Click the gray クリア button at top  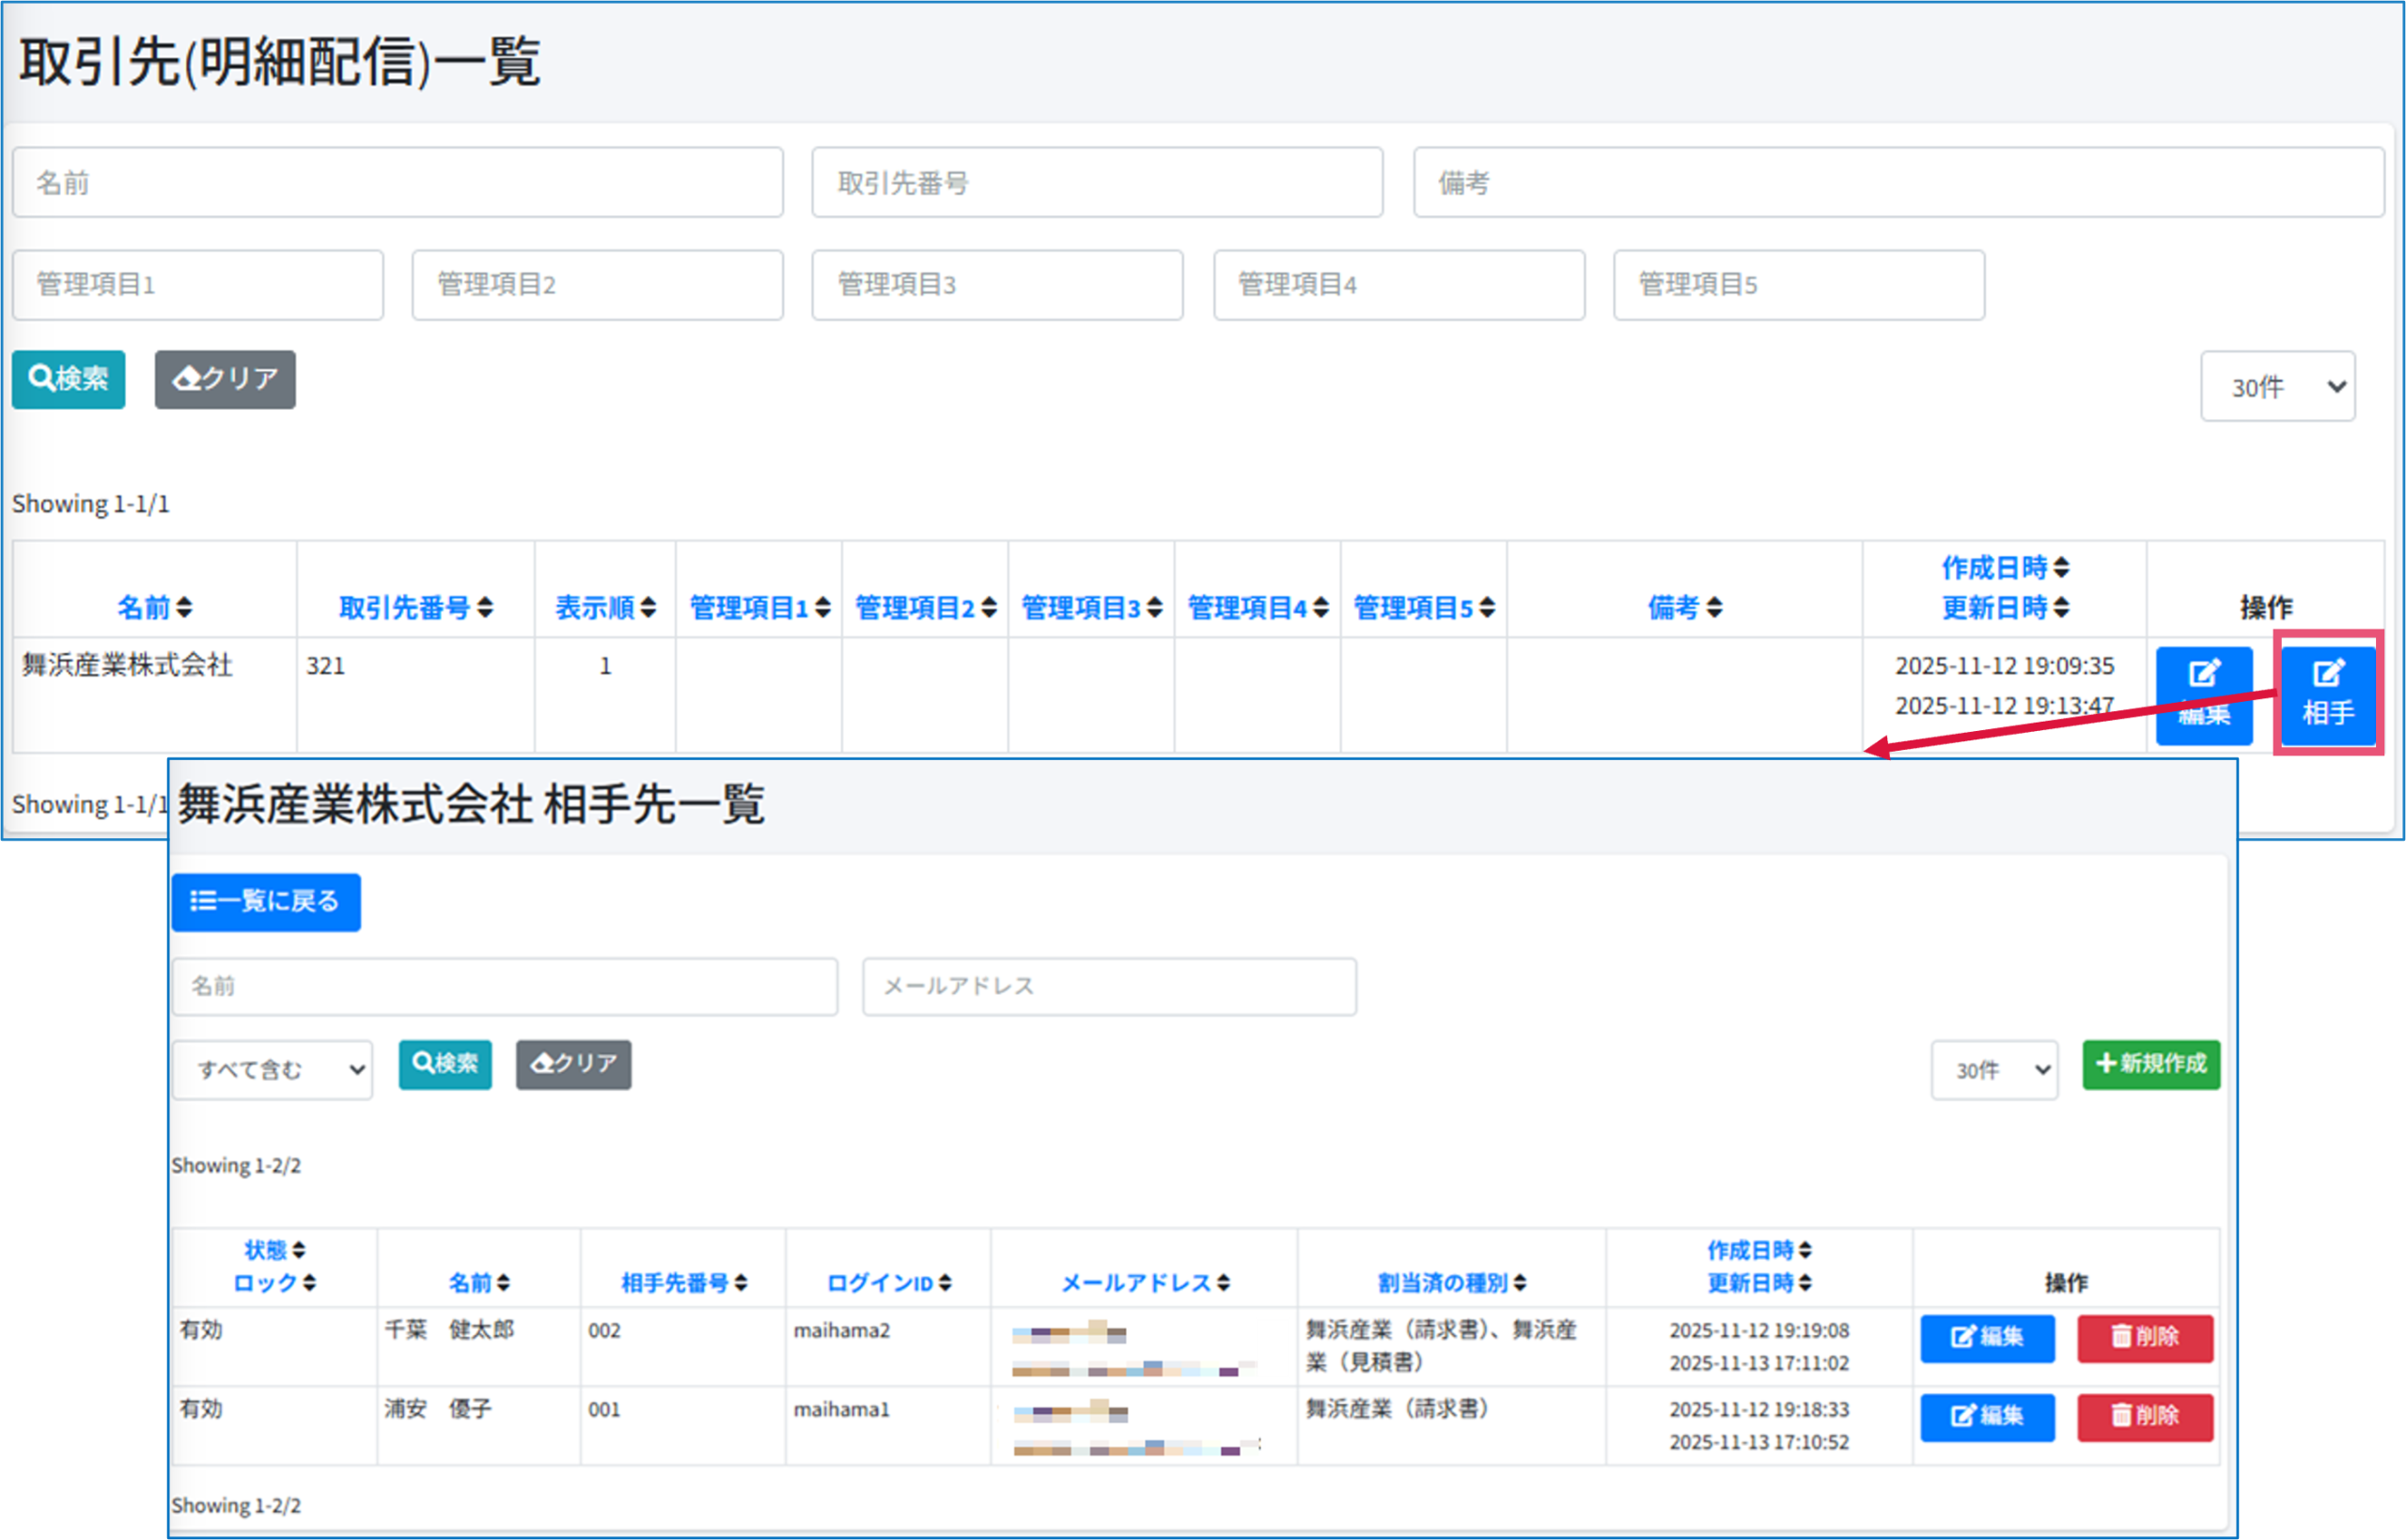tap(225, 379)
